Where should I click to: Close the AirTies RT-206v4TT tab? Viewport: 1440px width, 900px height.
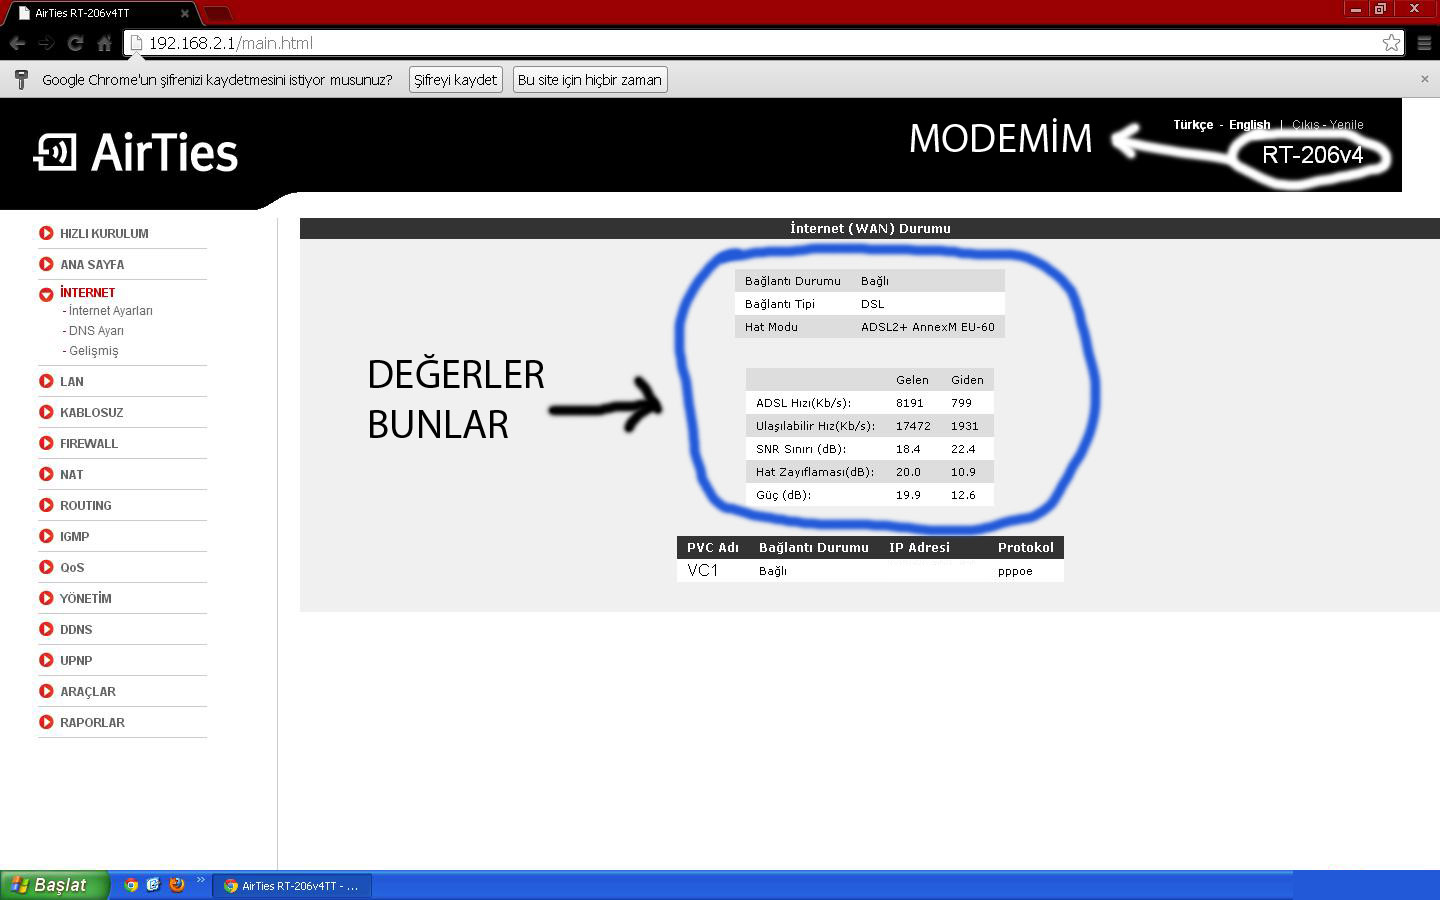click(185, 13)
